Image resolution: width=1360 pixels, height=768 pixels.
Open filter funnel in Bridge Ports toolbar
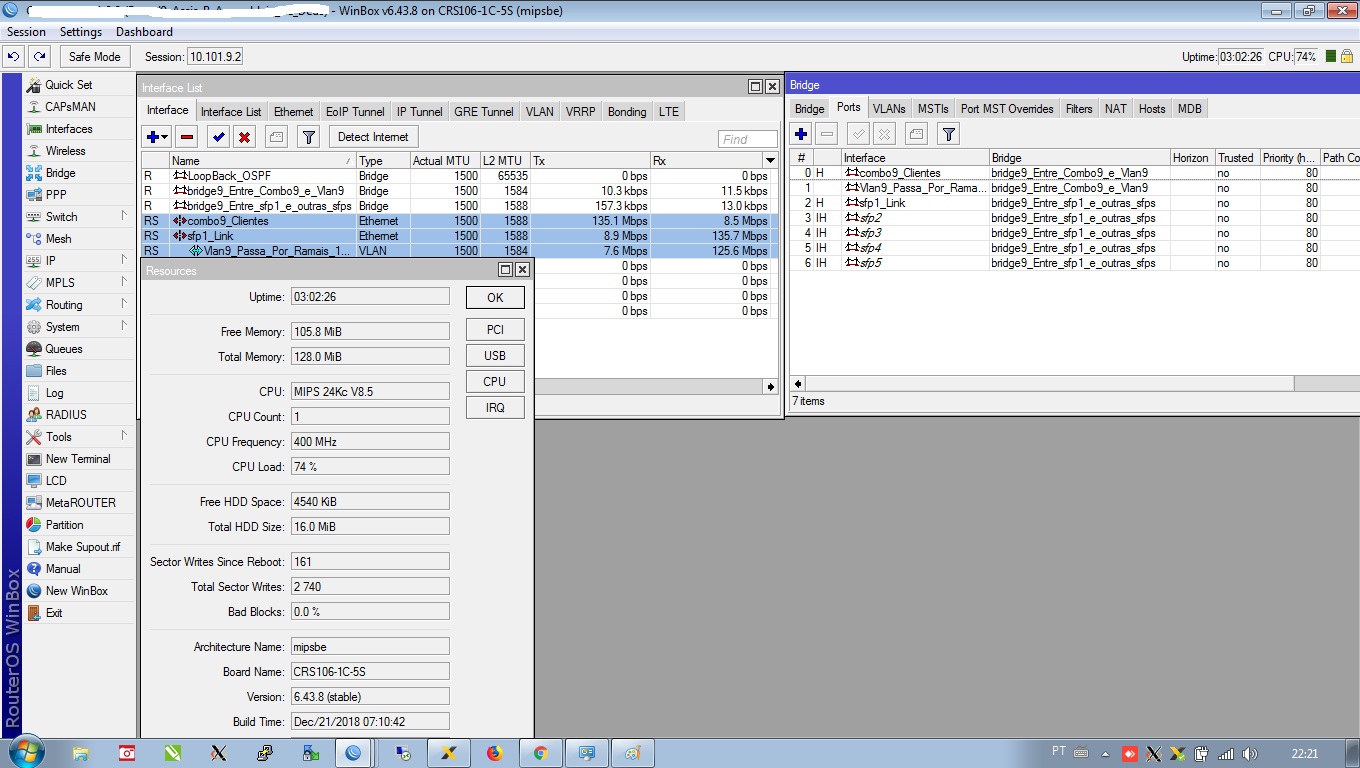948,134
